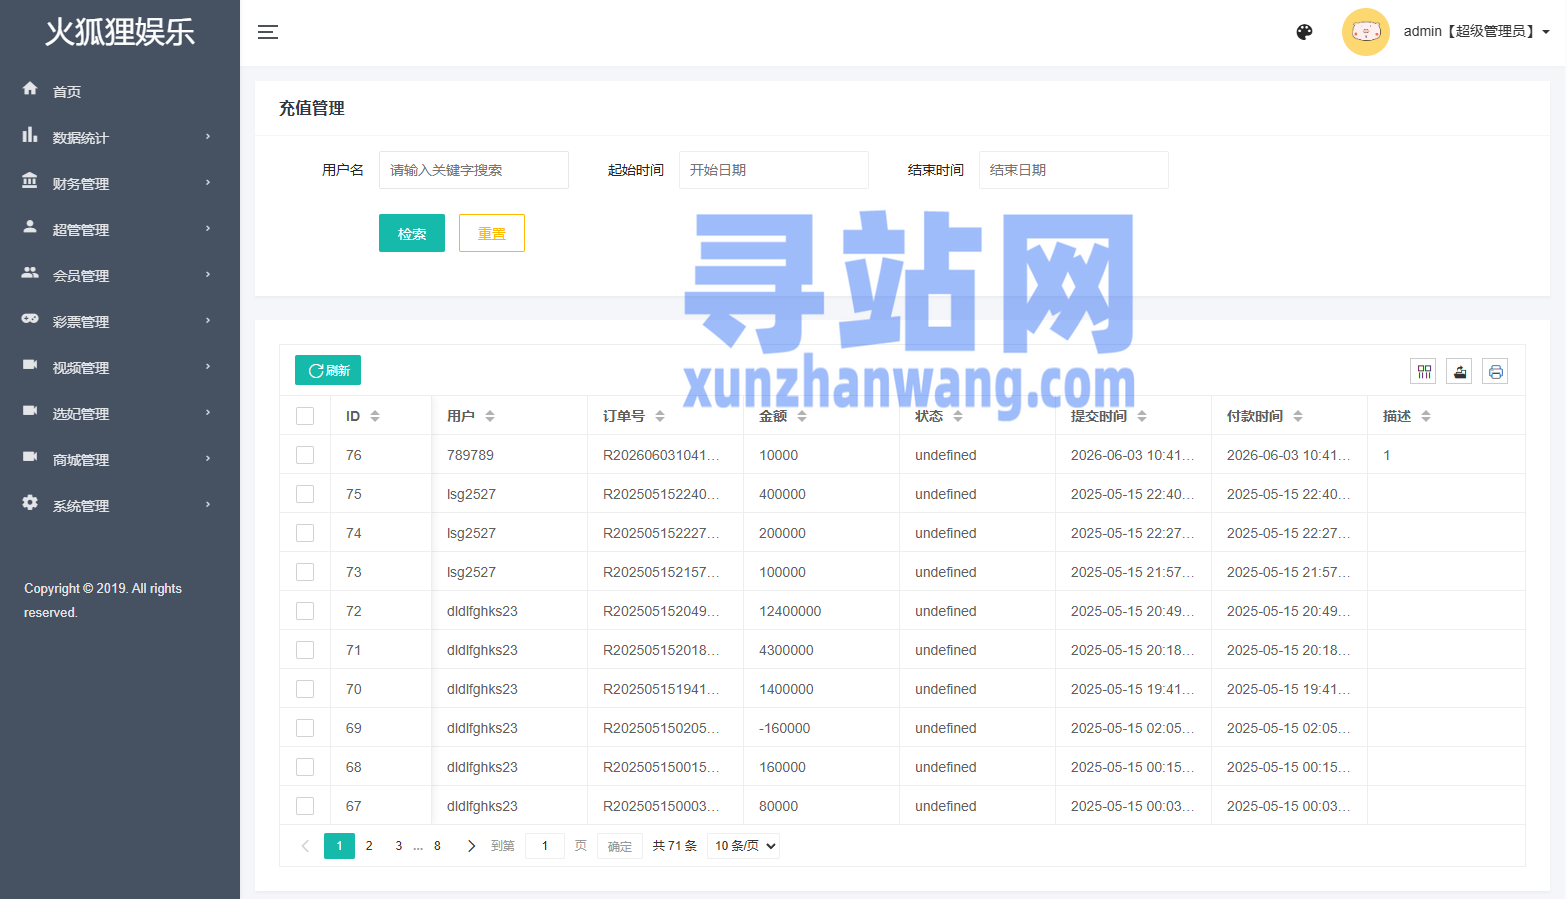1567x899 pixels.
Task: Open the 商城管理 menu item
Action: pyautogui.click(x=120, y=459)
